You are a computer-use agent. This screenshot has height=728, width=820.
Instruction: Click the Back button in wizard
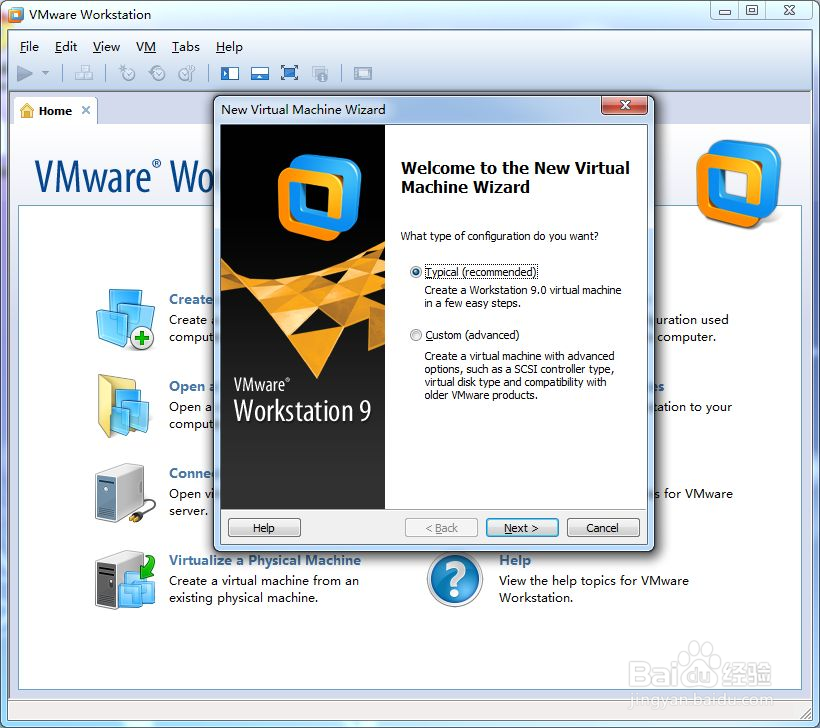click(x=441, y=528)
